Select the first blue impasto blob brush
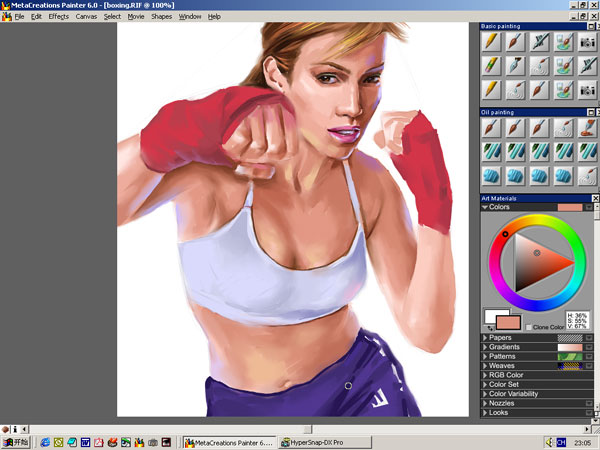The image size is (600, 450). click(491, 174)
